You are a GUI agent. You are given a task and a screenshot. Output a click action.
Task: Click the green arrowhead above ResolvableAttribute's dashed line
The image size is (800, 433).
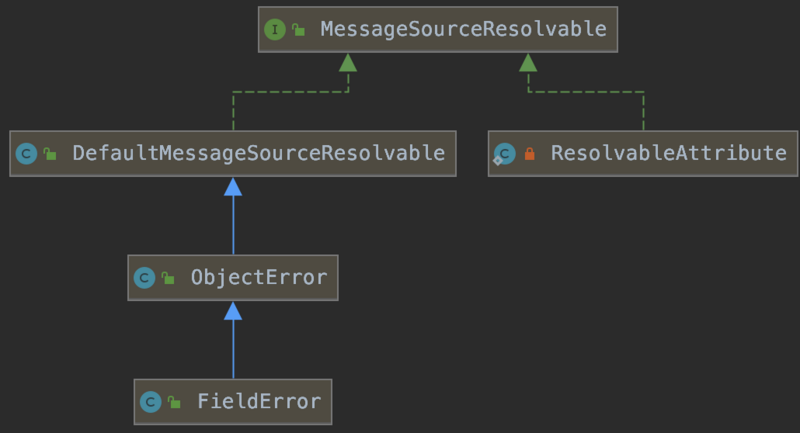(528, 64)
